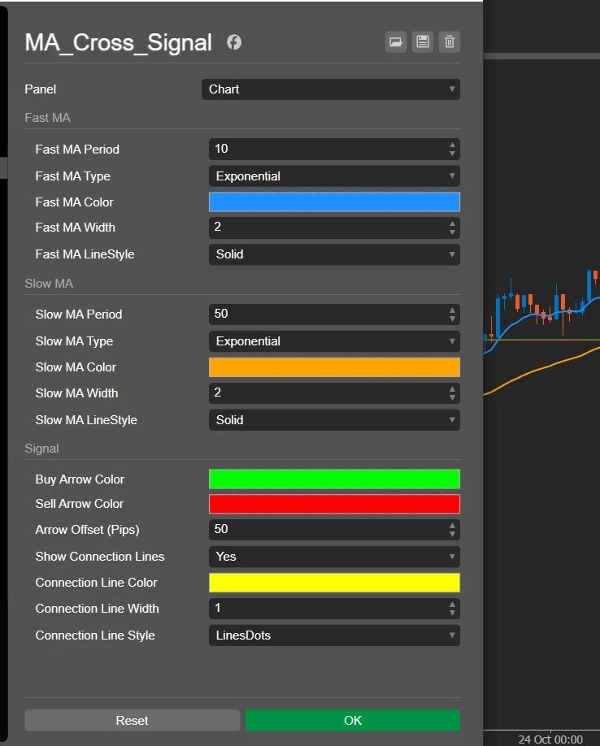Open the Slow MA LineStyle dropdown
The width and height of the screenshot is (600, 746).
pos(334,420)
